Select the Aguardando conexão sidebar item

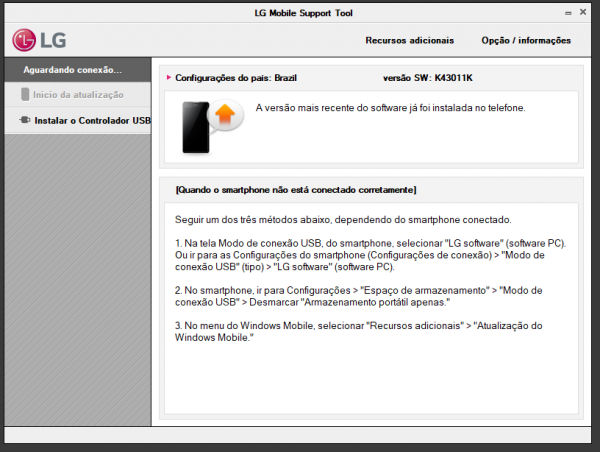[x=78, y=70]
